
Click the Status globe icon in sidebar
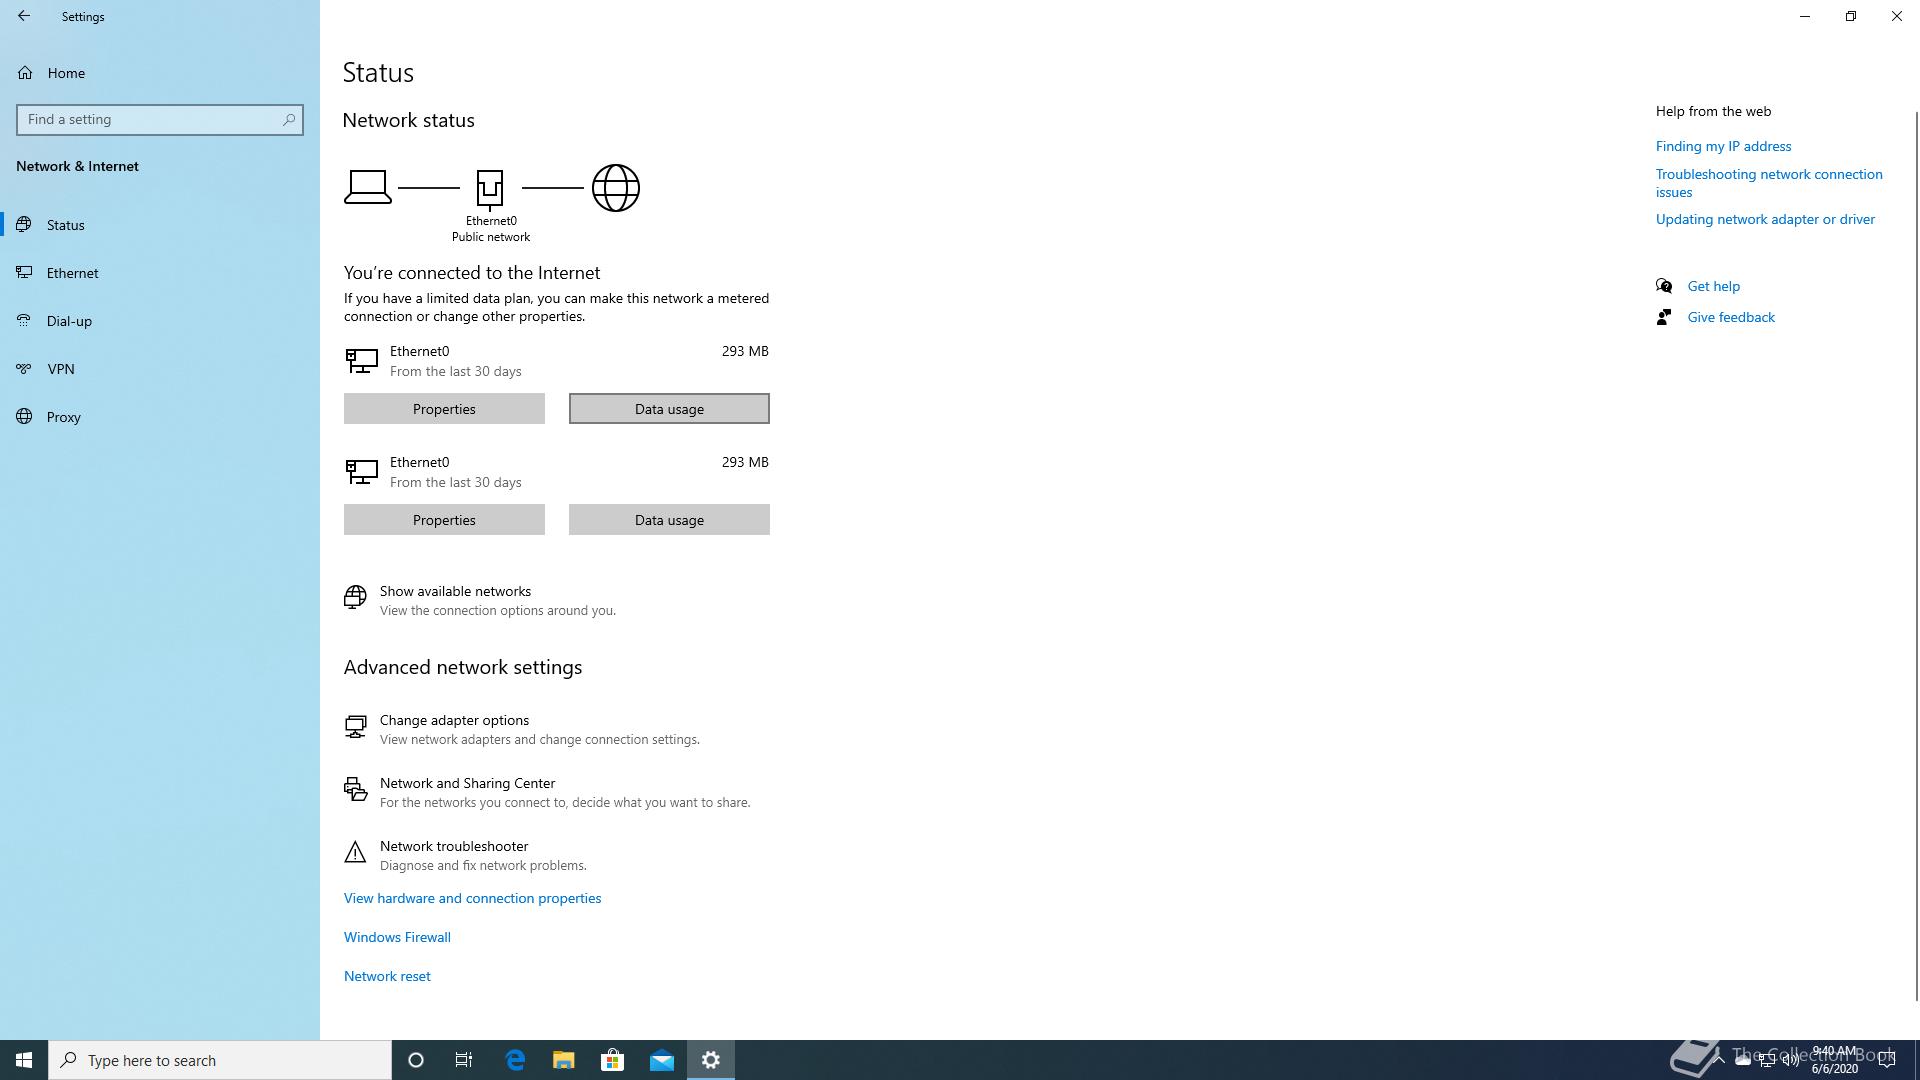coord(25,225)
